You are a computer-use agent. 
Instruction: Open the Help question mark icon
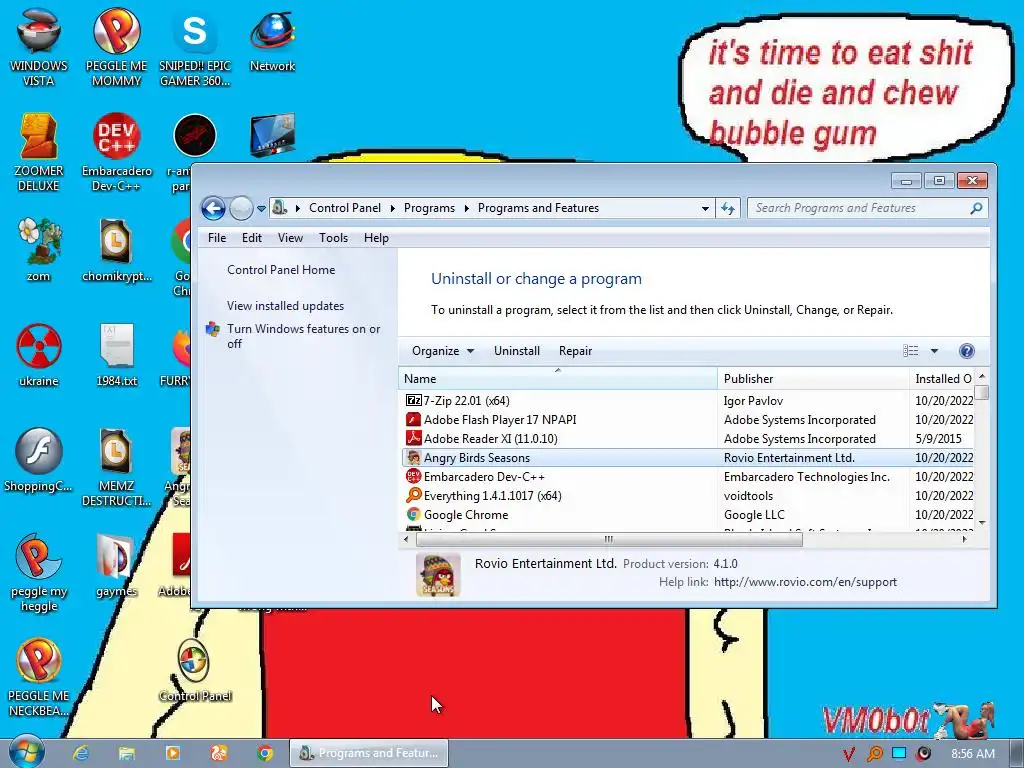967,351
